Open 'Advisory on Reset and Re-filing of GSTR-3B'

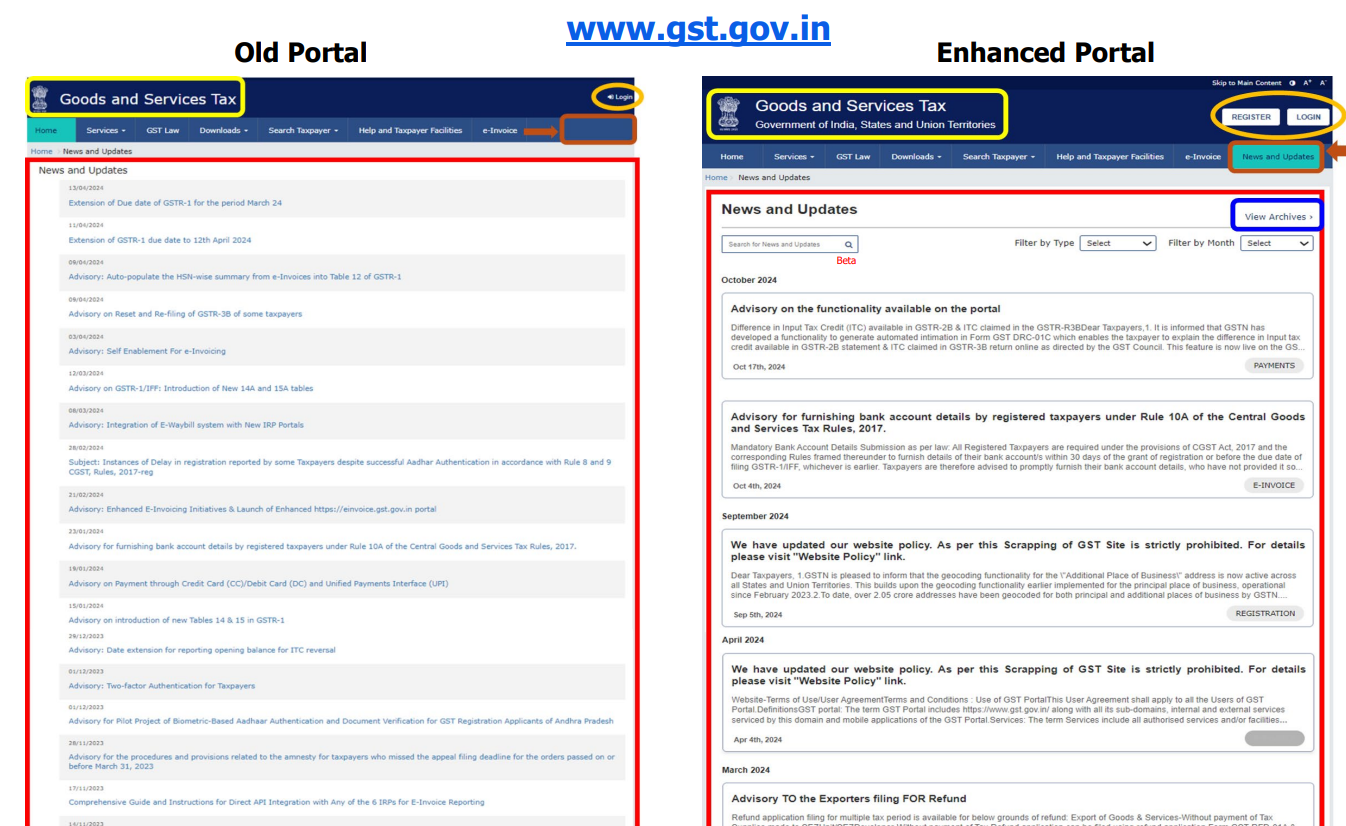coord(185,314)
